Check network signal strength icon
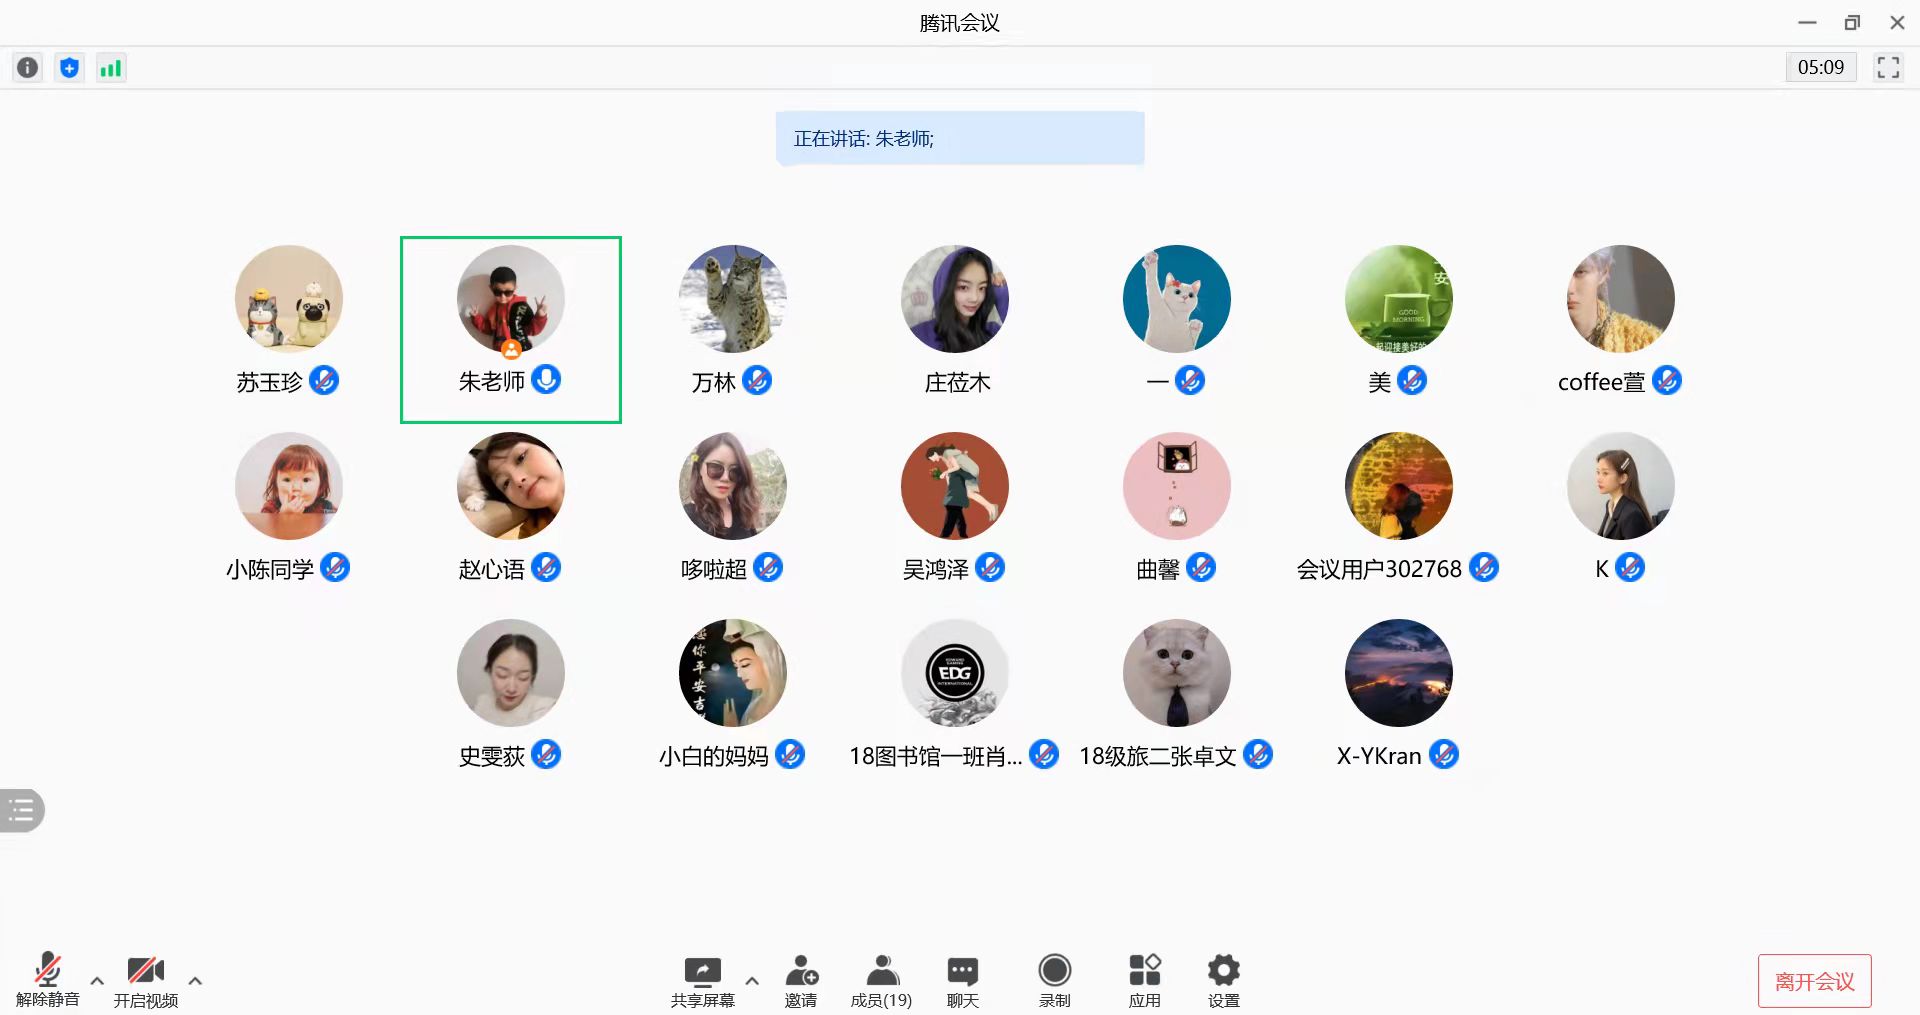 [x=111, y=68]
